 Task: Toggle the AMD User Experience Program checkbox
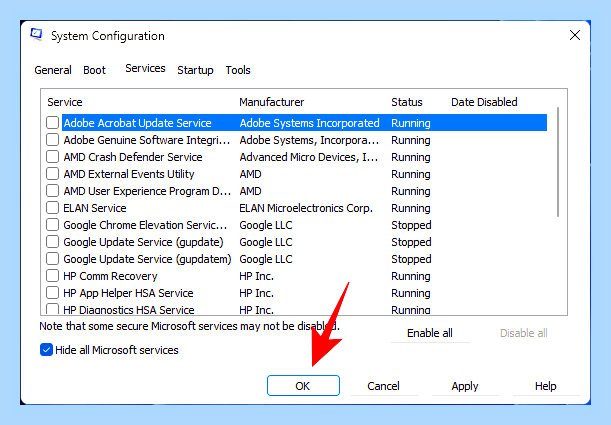52,191
